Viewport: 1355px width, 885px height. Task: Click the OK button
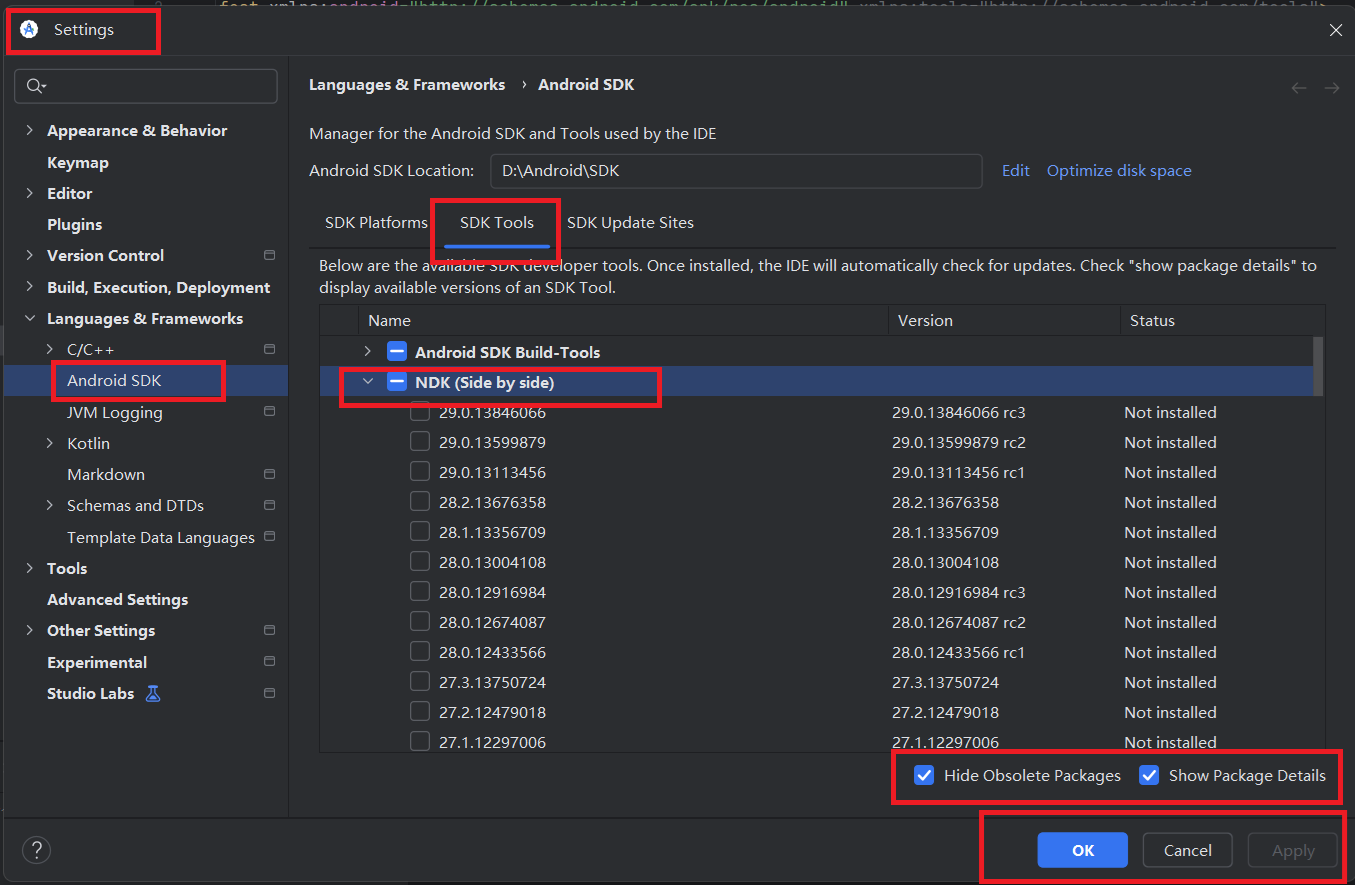coord(1083,850)
